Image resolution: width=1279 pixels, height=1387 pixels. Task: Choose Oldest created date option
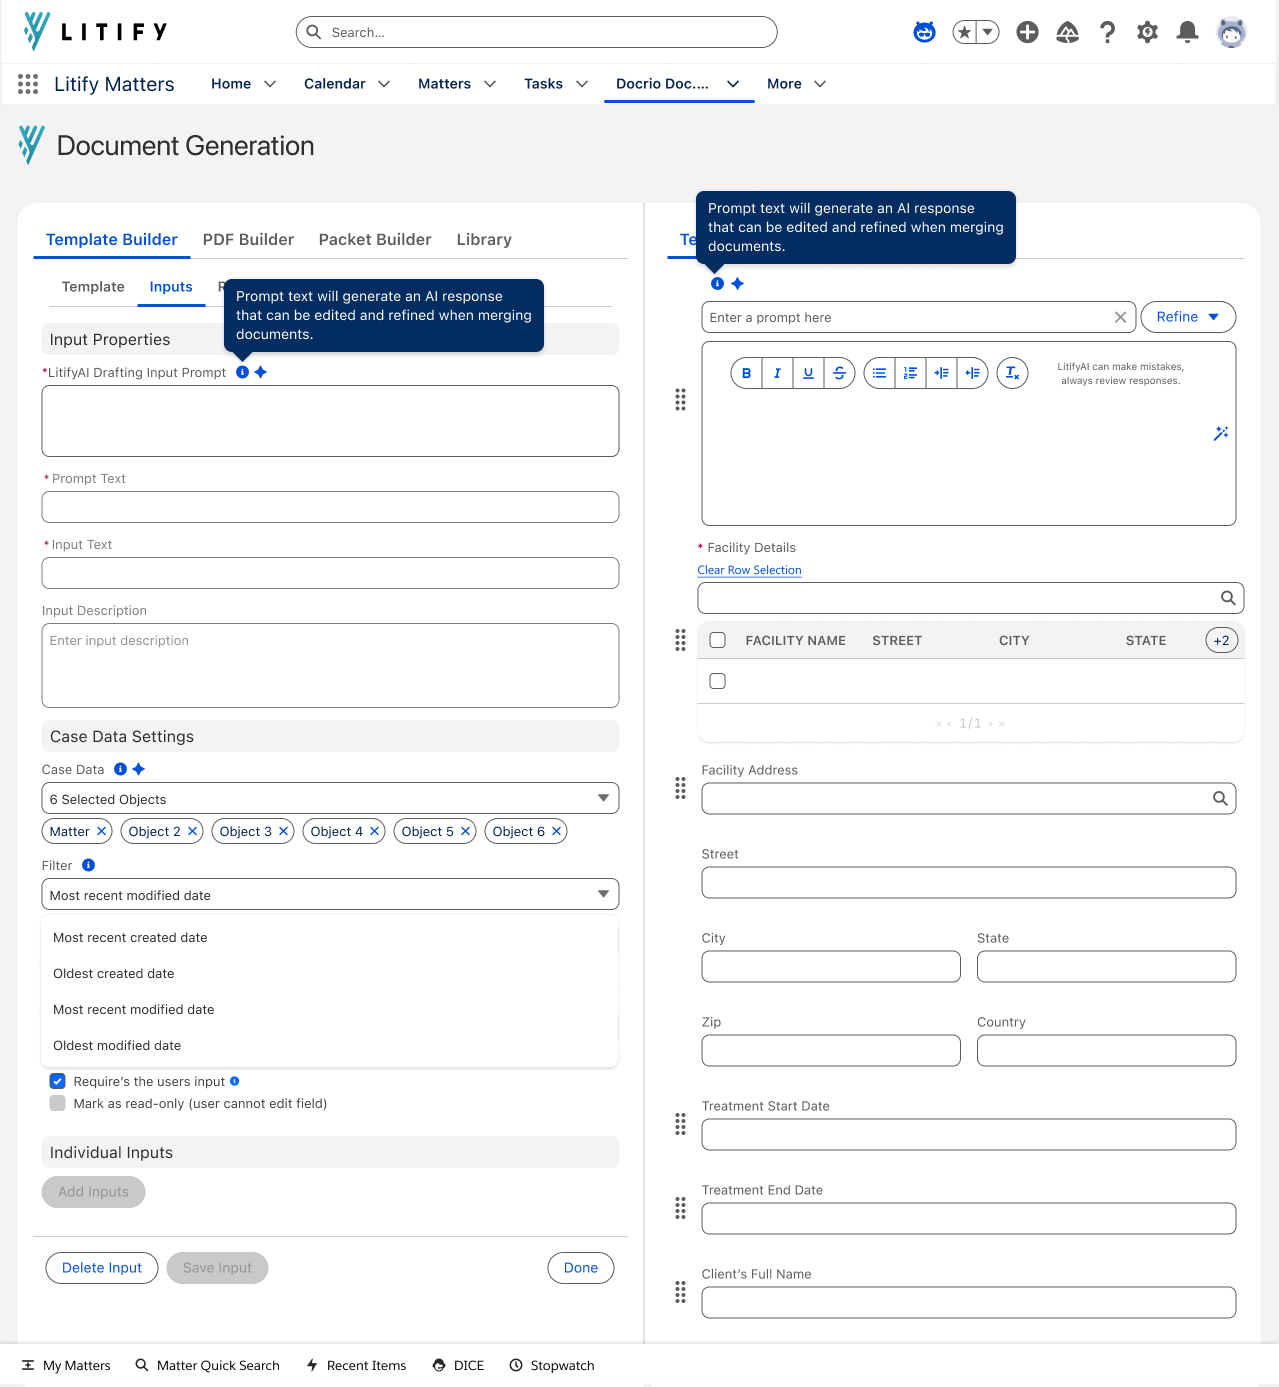tap(330, 974)
